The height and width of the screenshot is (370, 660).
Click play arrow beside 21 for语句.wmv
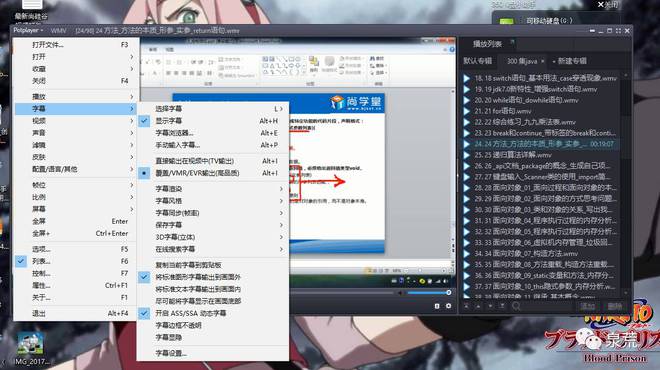click(x=467, y=111)
